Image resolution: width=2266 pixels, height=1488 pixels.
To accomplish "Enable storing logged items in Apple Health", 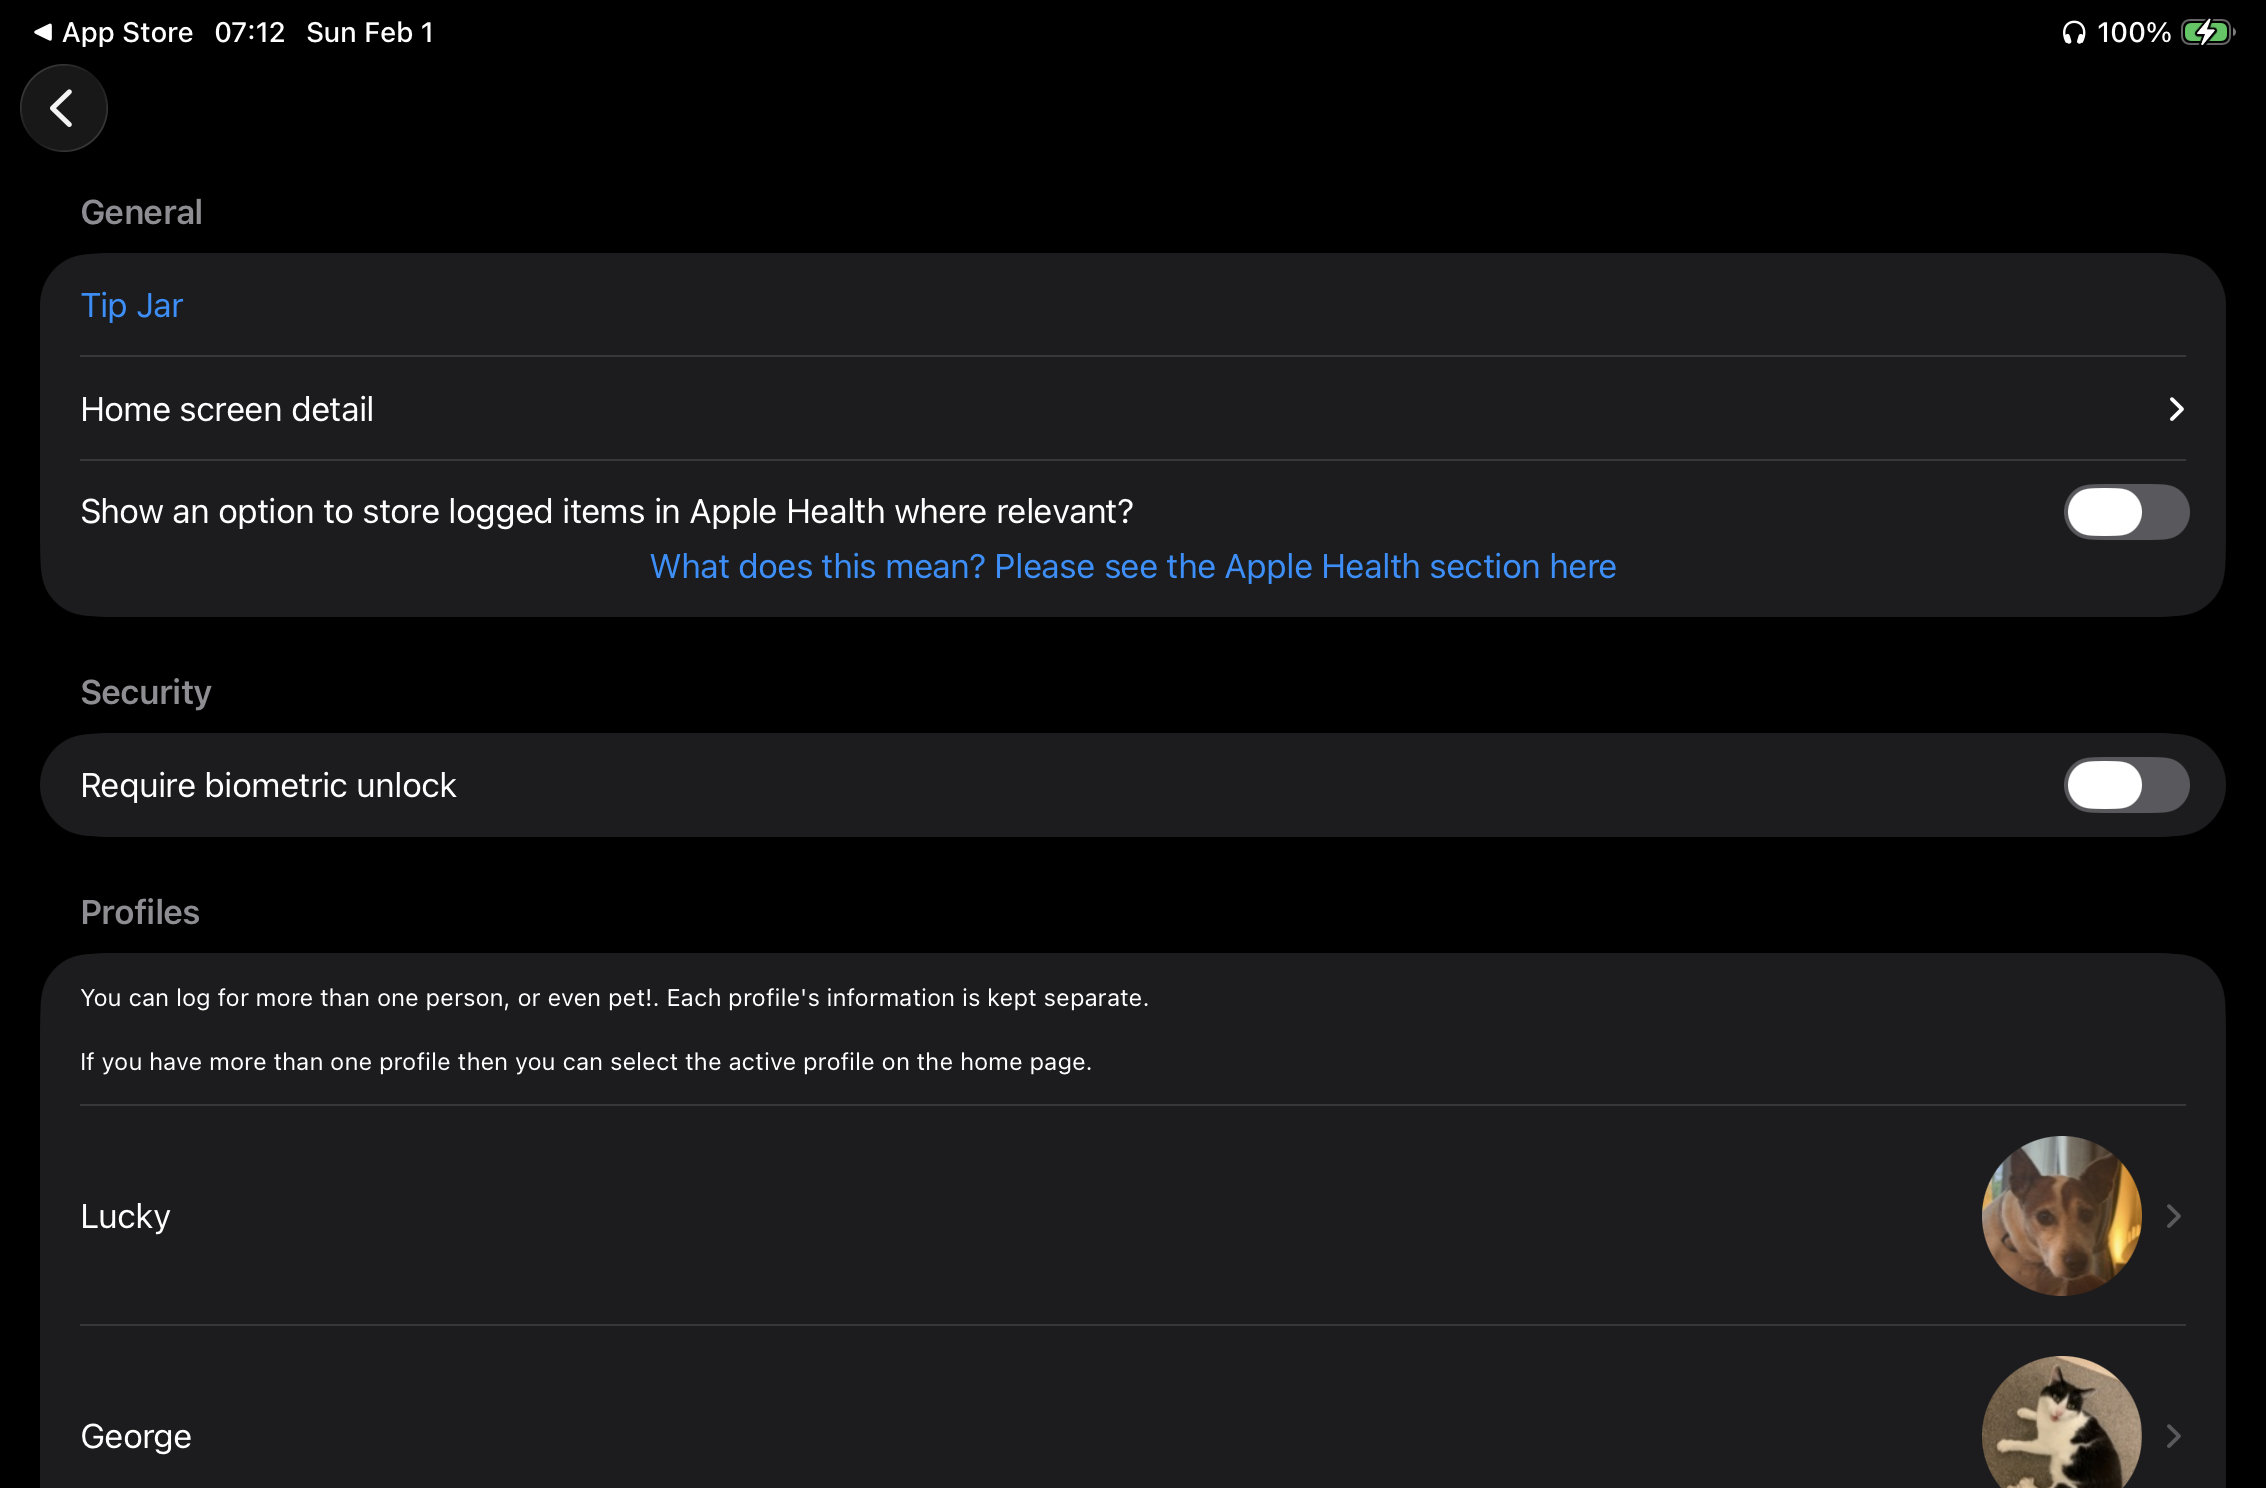I will pos(2125,511).
